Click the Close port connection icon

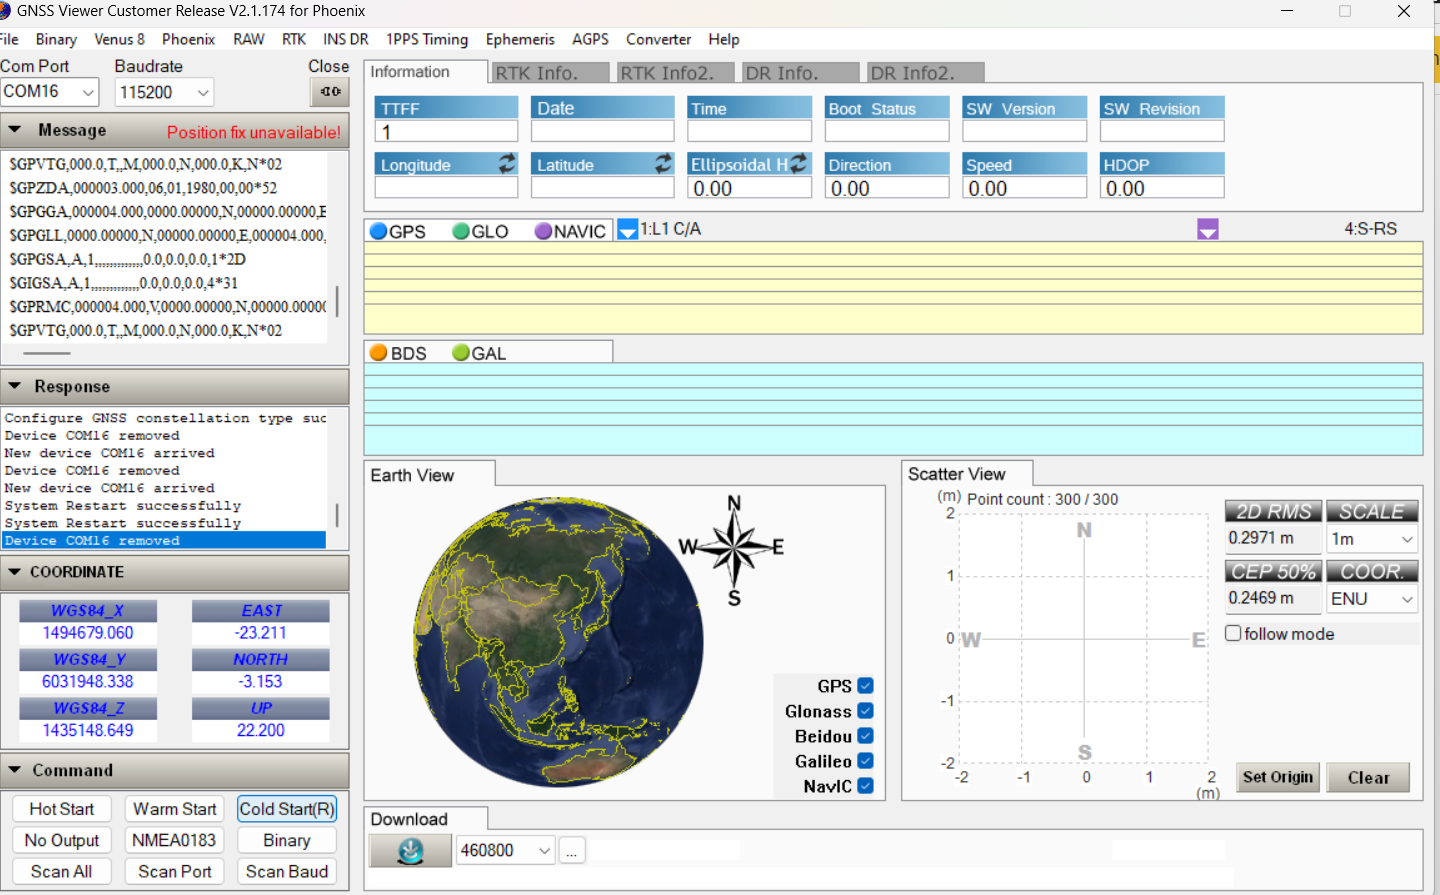point(330,92)
